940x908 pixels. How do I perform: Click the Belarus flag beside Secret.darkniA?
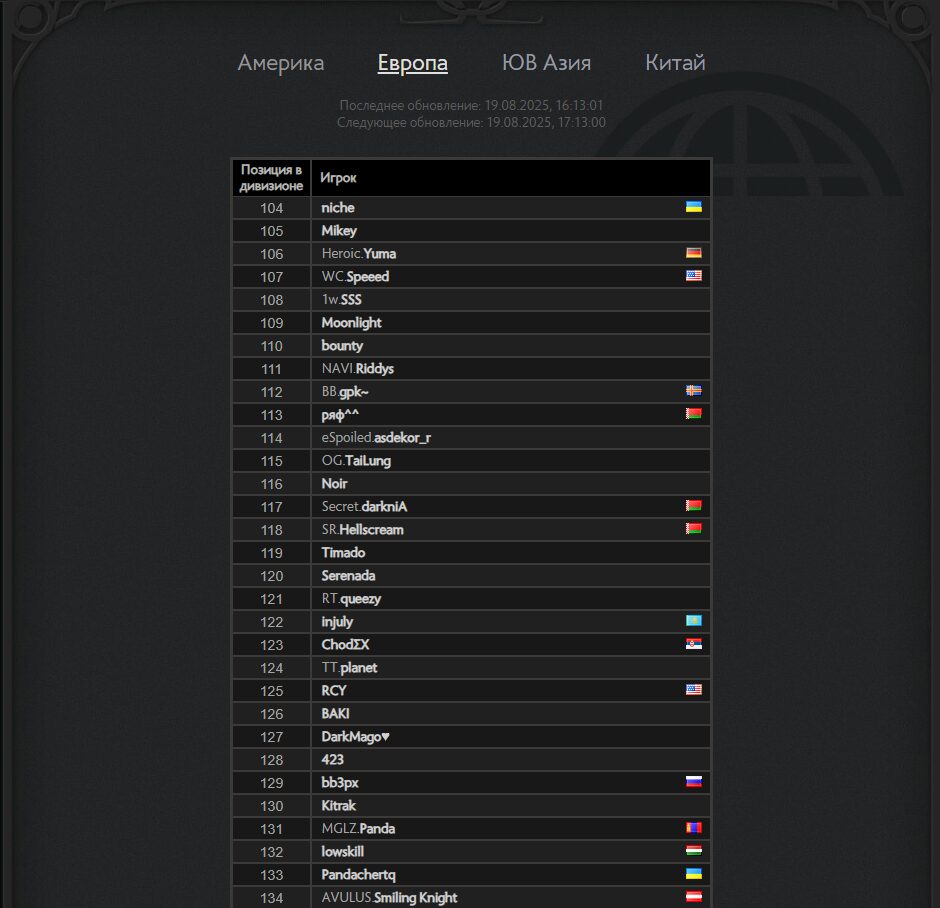[x=694, y=506]
